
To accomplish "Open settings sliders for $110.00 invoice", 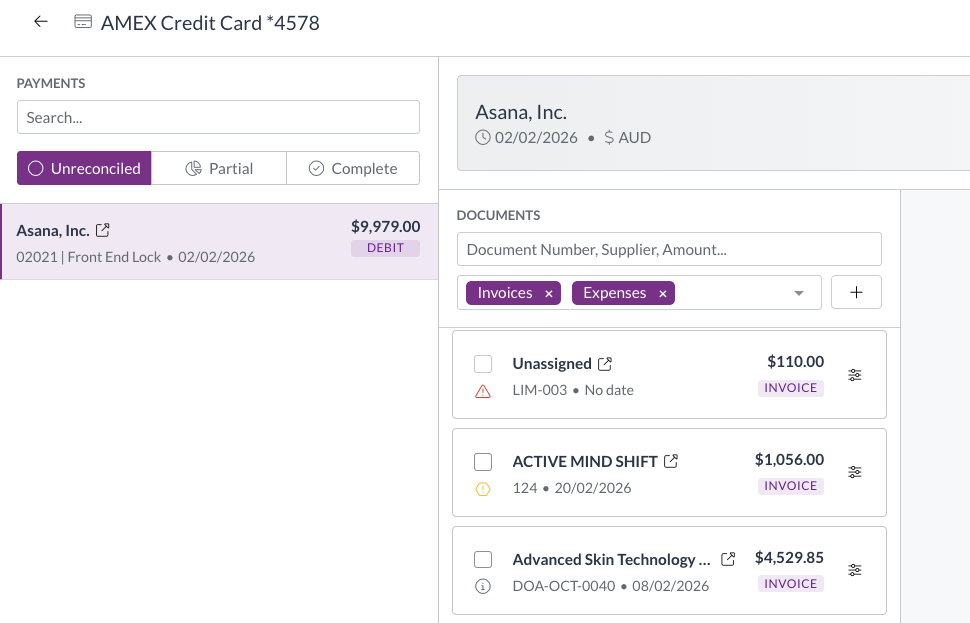I will 854,375.
